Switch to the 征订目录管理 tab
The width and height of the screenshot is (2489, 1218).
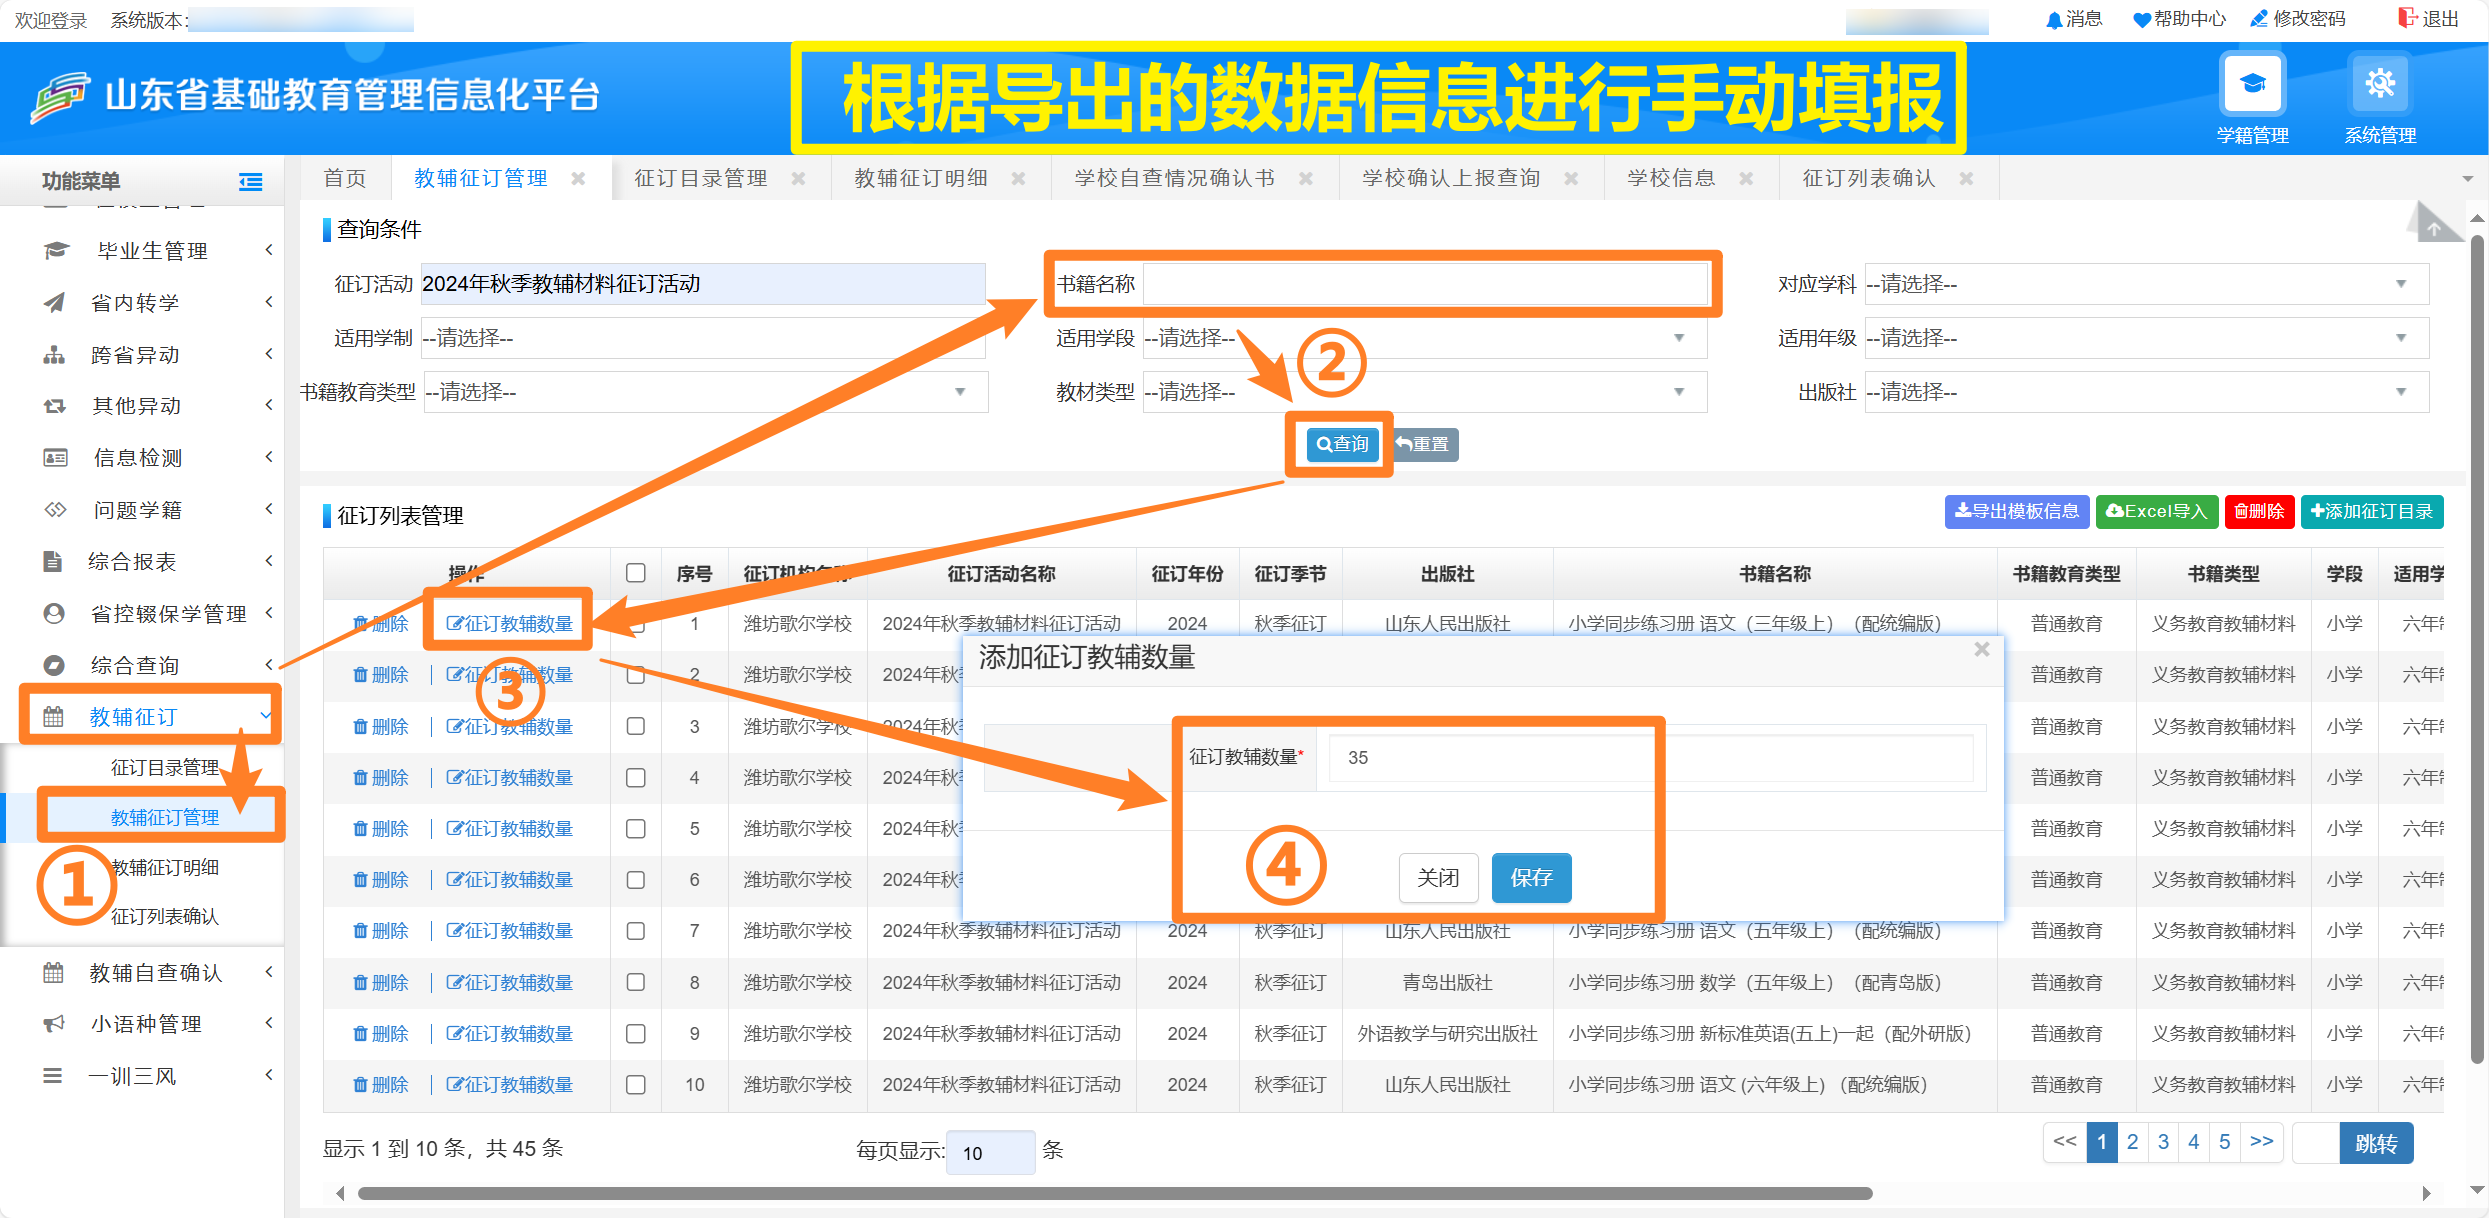(701, 179)
